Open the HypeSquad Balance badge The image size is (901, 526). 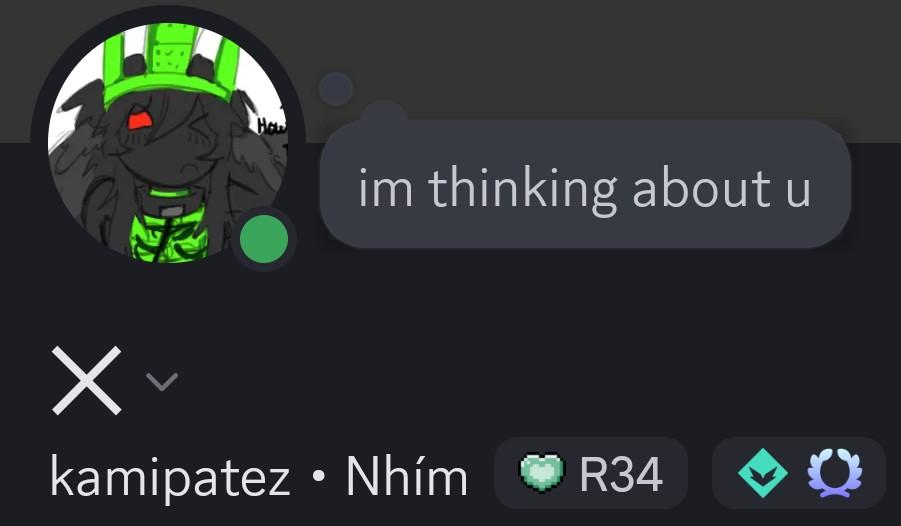pyautogui.click(x=763, y=473)
